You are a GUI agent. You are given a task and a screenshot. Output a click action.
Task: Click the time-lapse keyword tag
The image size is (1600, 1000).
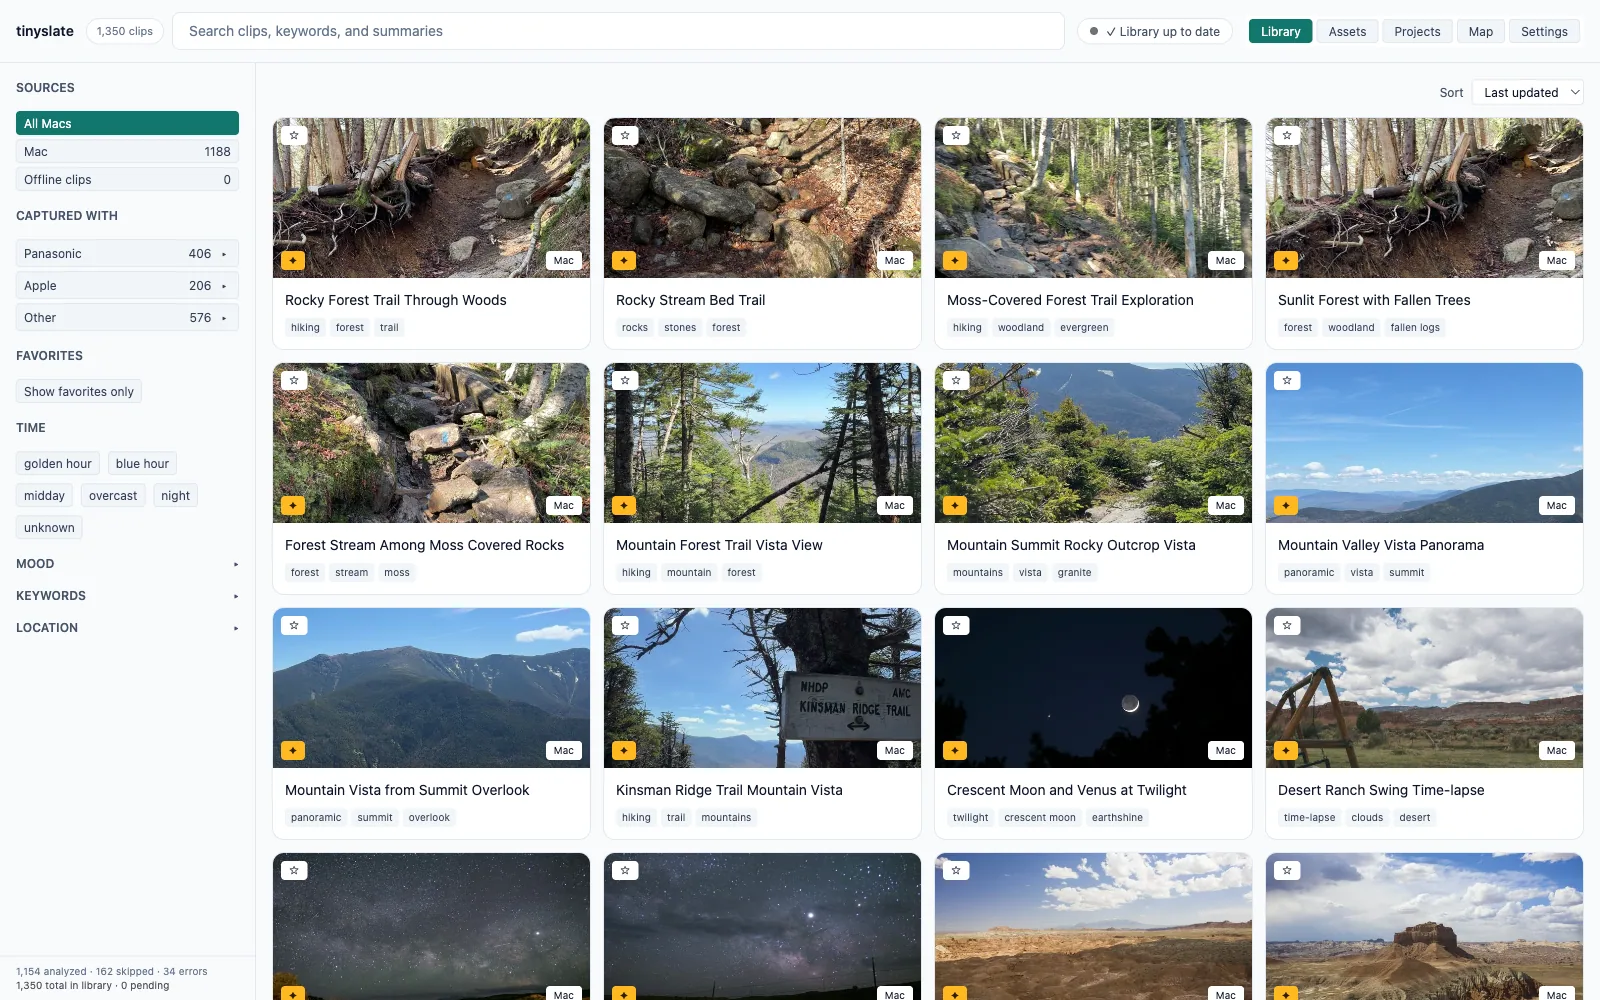1309,818
